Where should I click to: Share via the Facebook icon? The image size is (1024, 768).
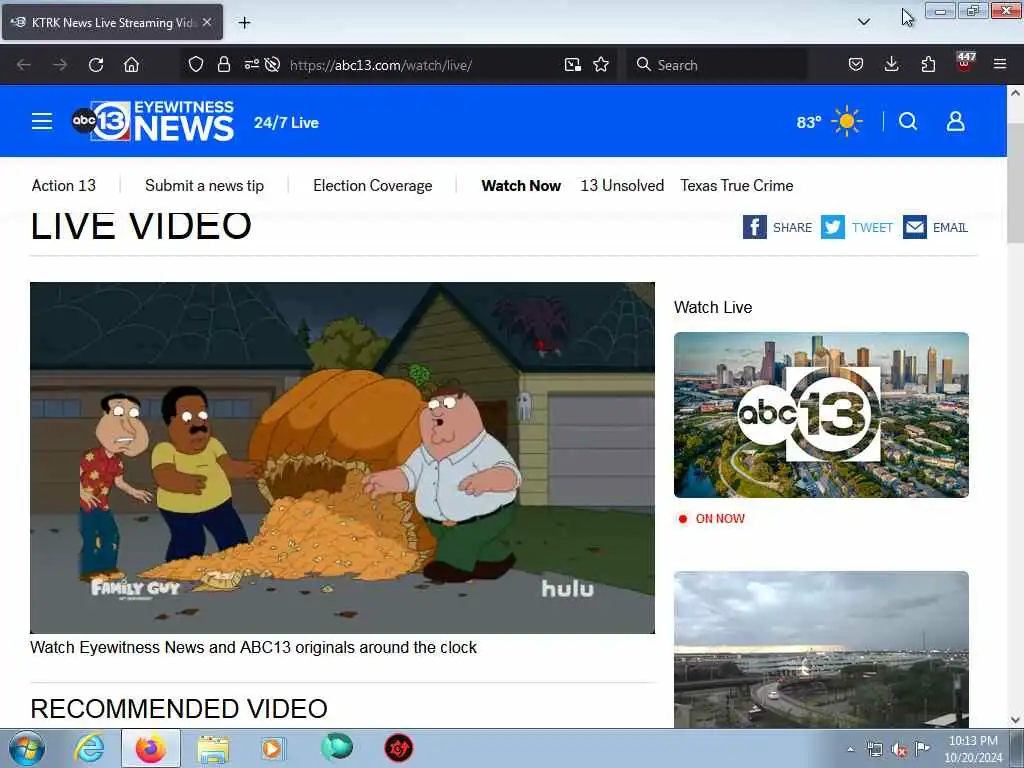point(754,227)
